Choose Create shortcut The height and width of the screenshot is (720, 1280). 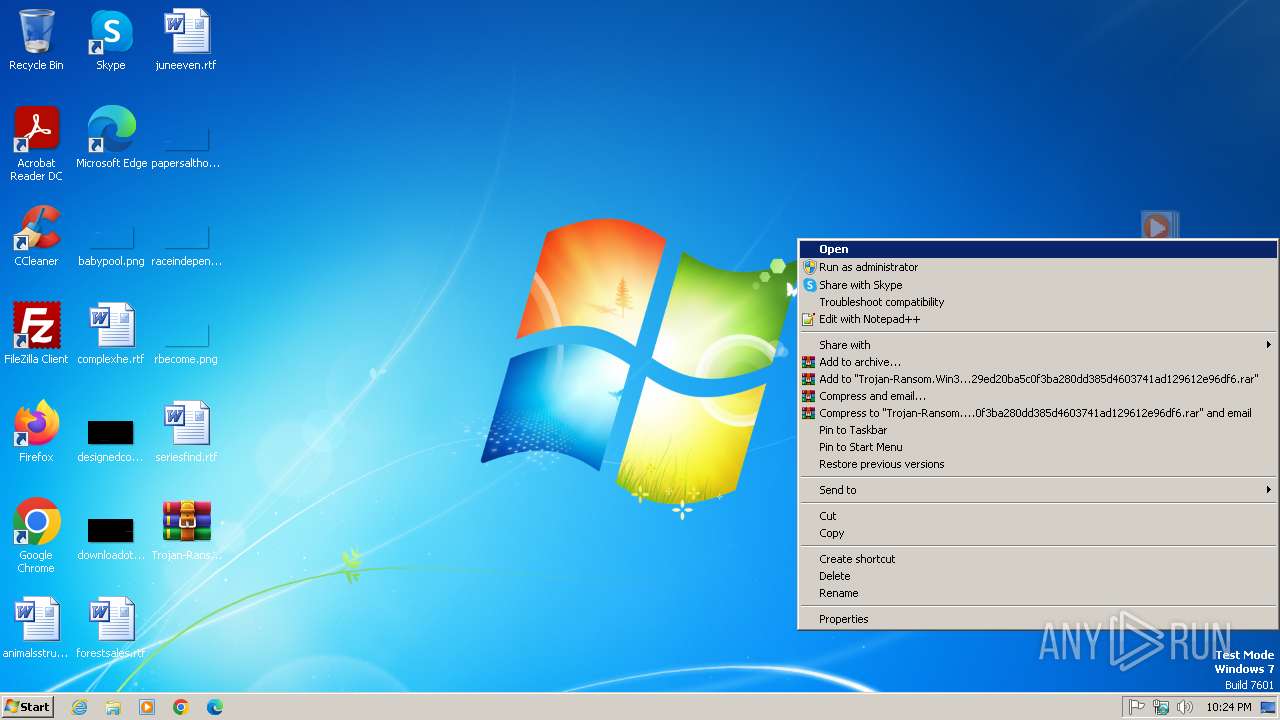1037,559
